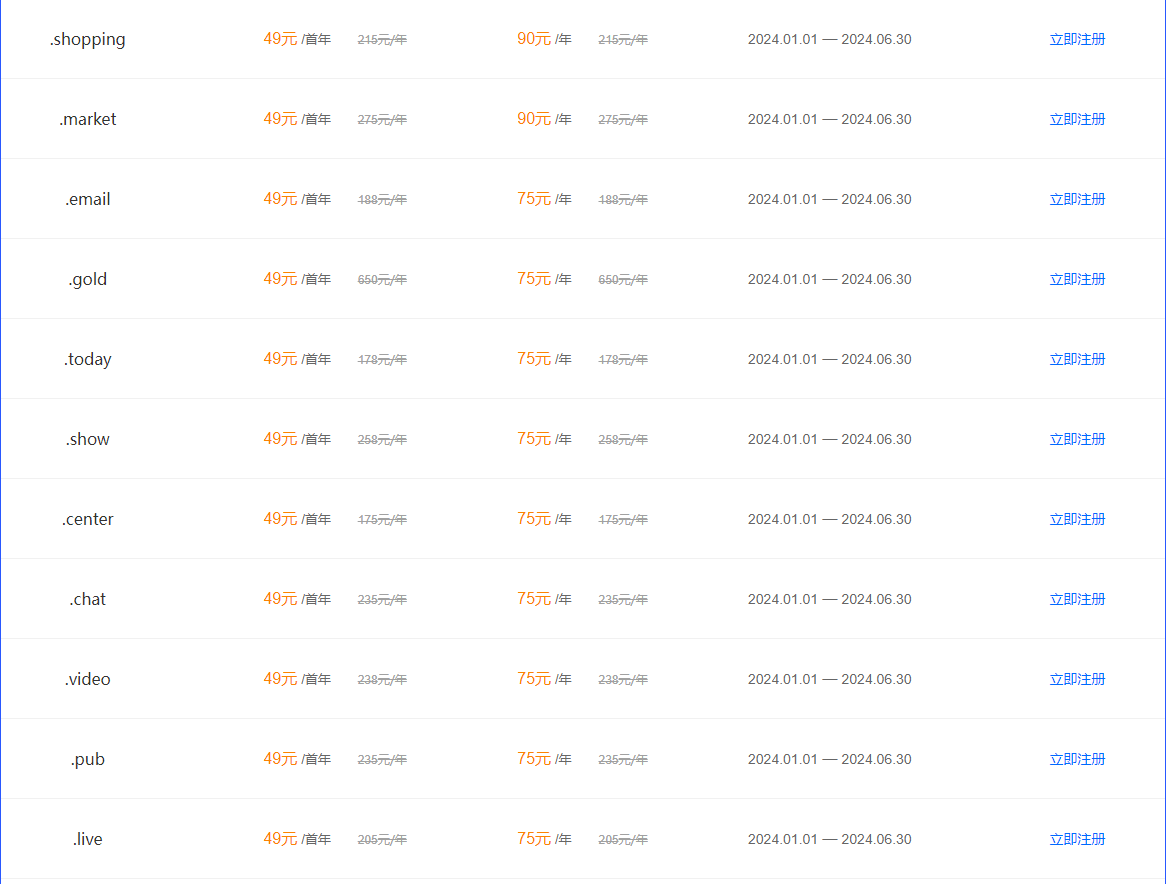Register .center domain with 立即注册 link
The height and width of the screenshot is (884, 1166).
pyautogui.click(x=1077, y=519)
